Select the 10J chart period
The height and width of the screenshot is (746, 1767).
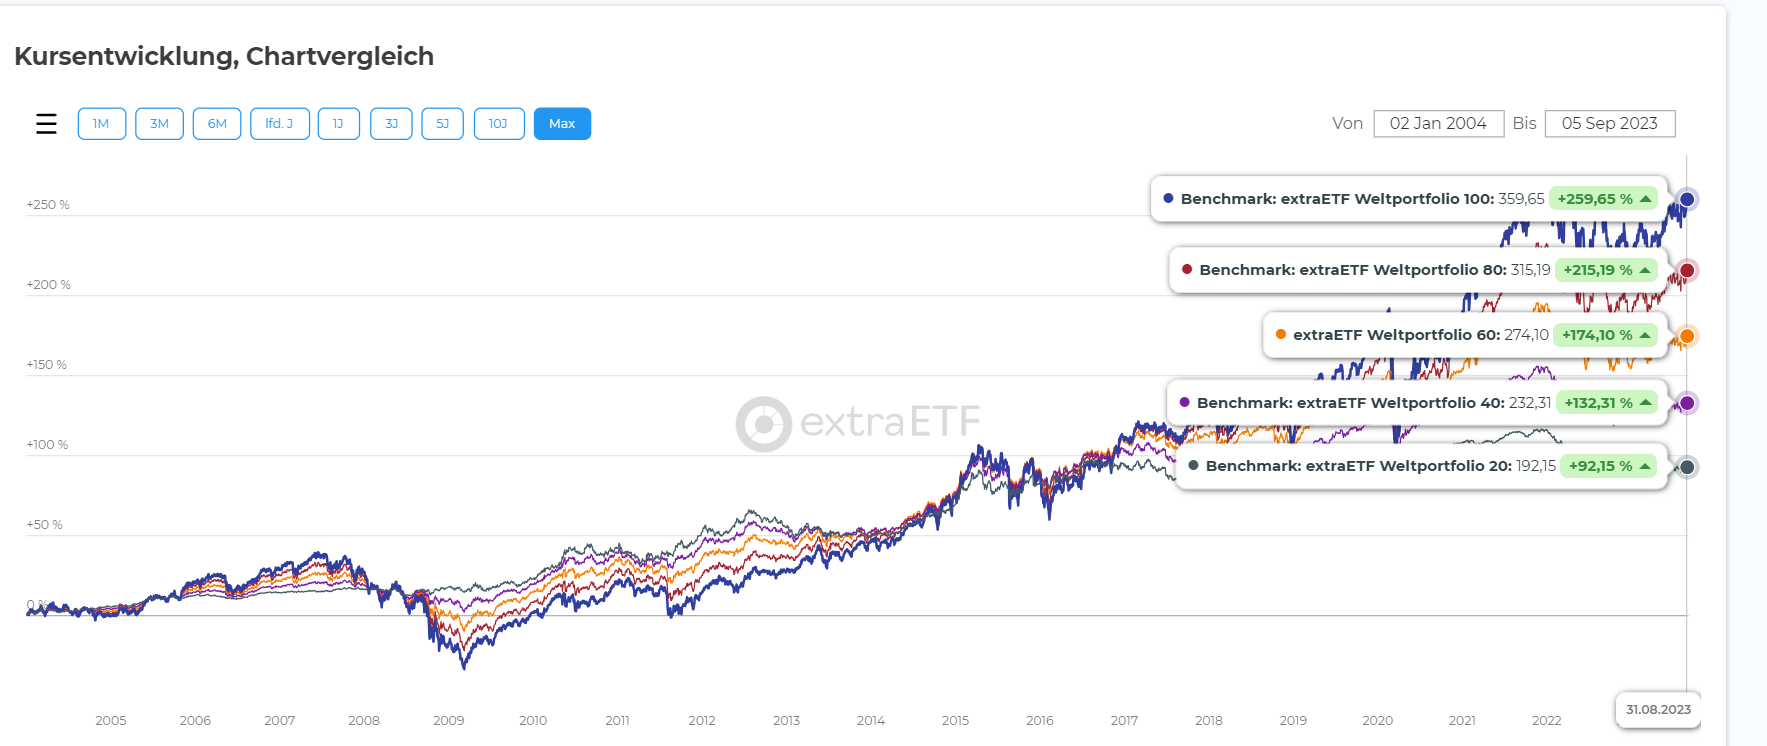498,124
